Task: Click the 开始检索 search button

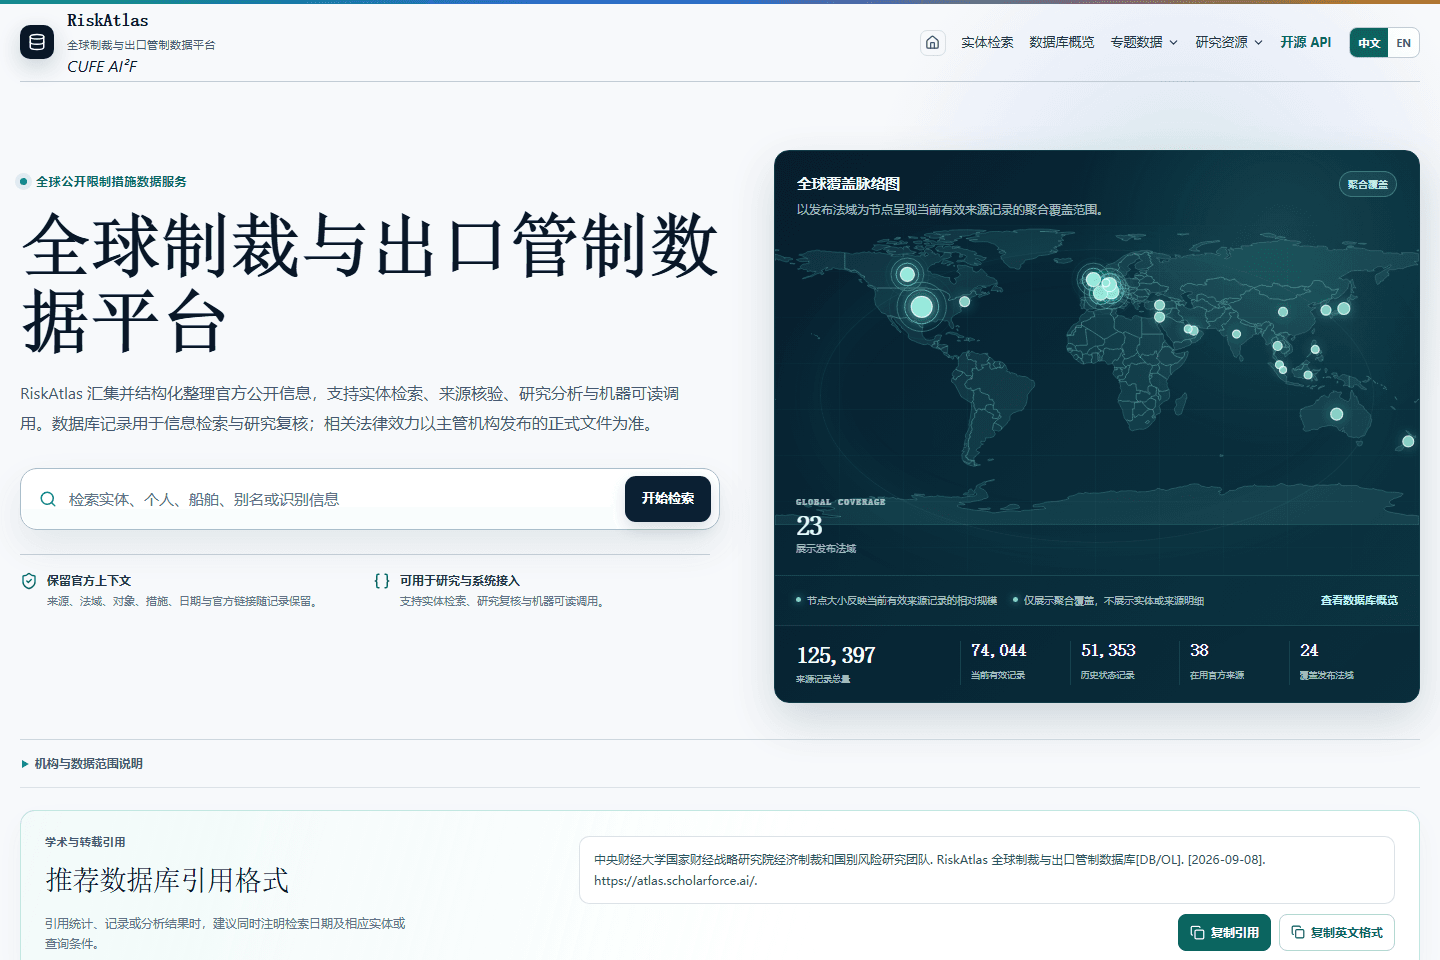Action: 668,499
